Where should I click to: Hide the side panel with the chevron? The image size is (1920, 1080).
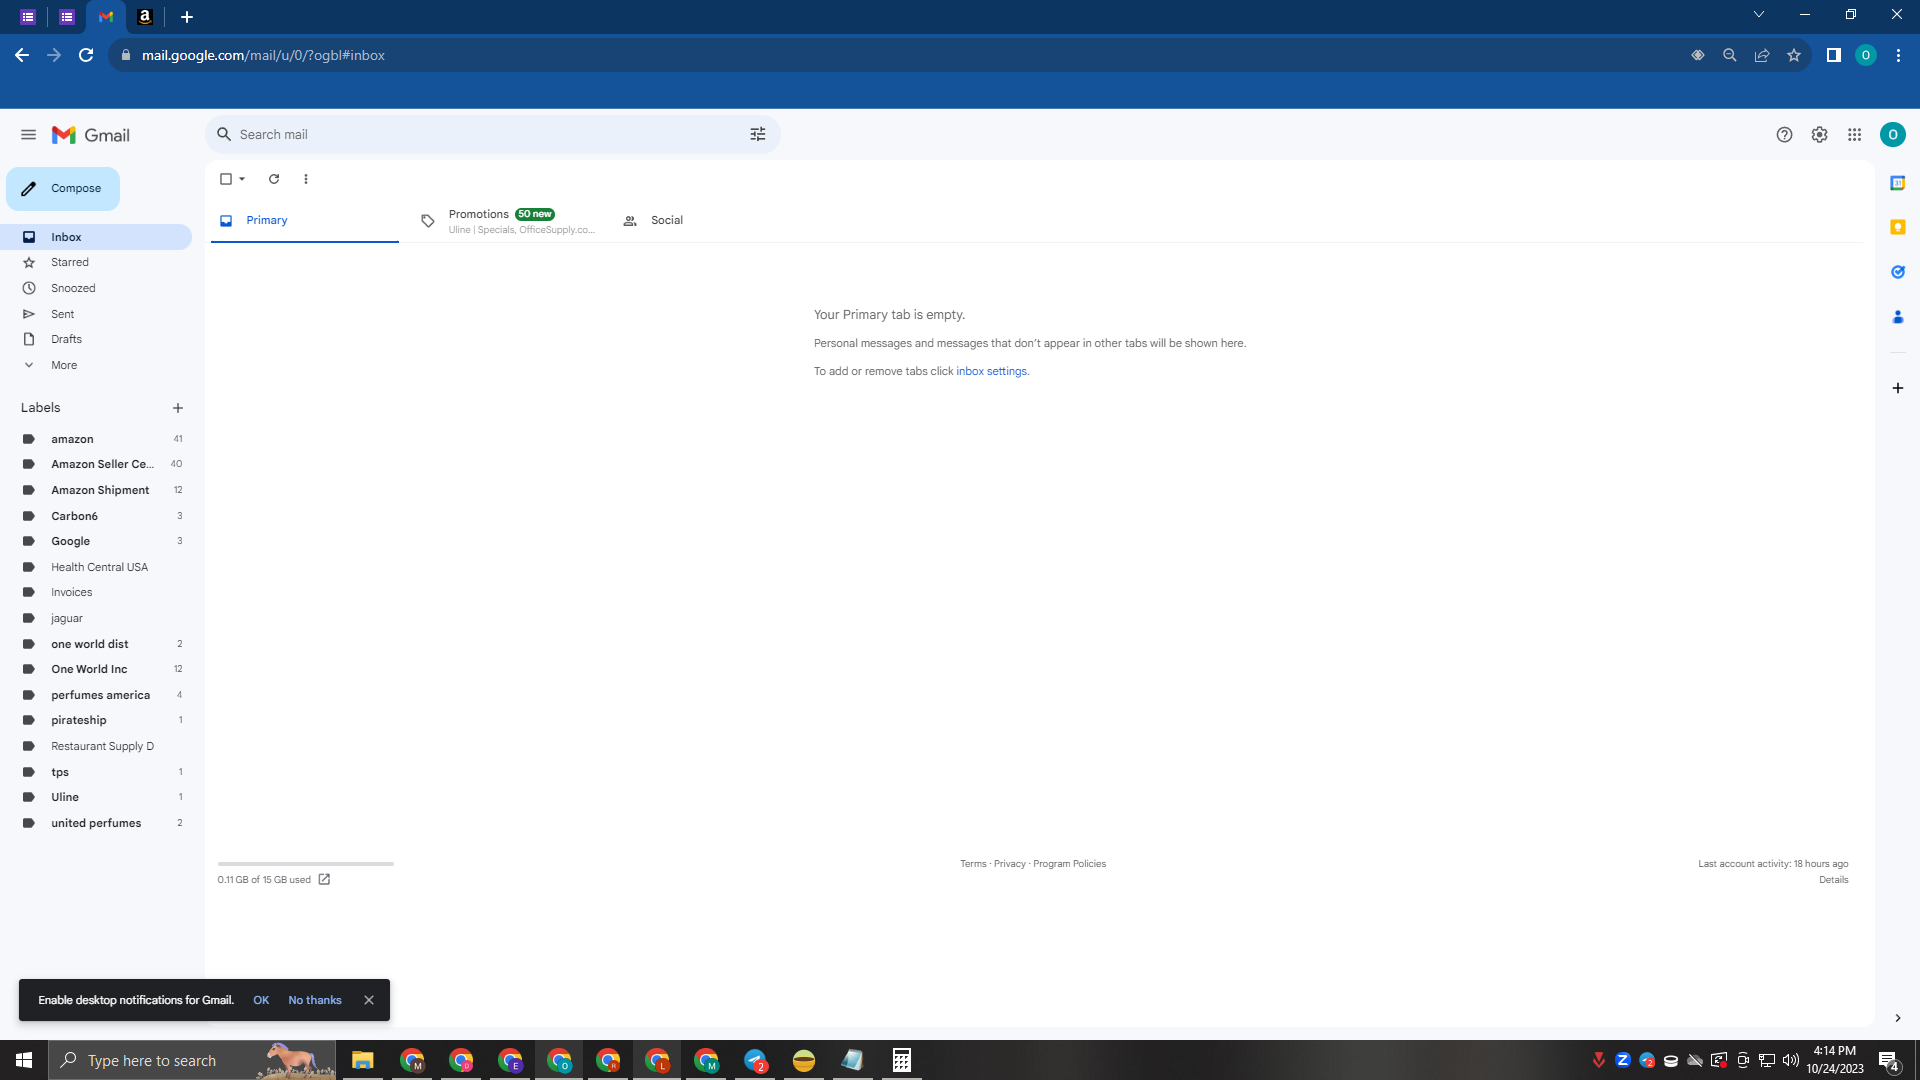click(x=1897, y=1018)
